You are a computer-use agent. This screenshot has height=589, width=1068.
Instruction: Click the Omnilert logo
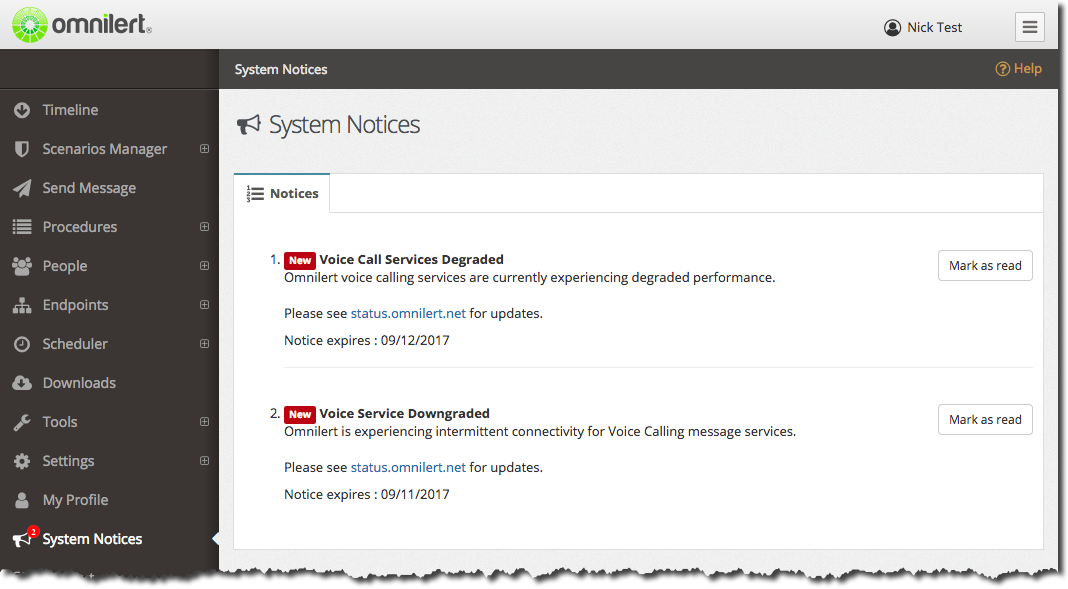pyautogui.click(x=82, y=25)
